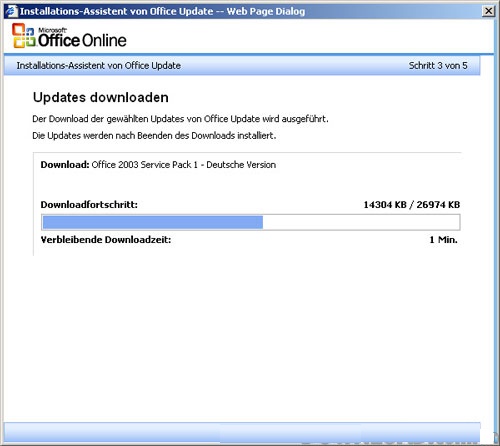Screen dimensions: 500x446
Task: Click the 'Schritt 3 von 5' step indicator
Action: pyautogui.click(x=438, y=66)
